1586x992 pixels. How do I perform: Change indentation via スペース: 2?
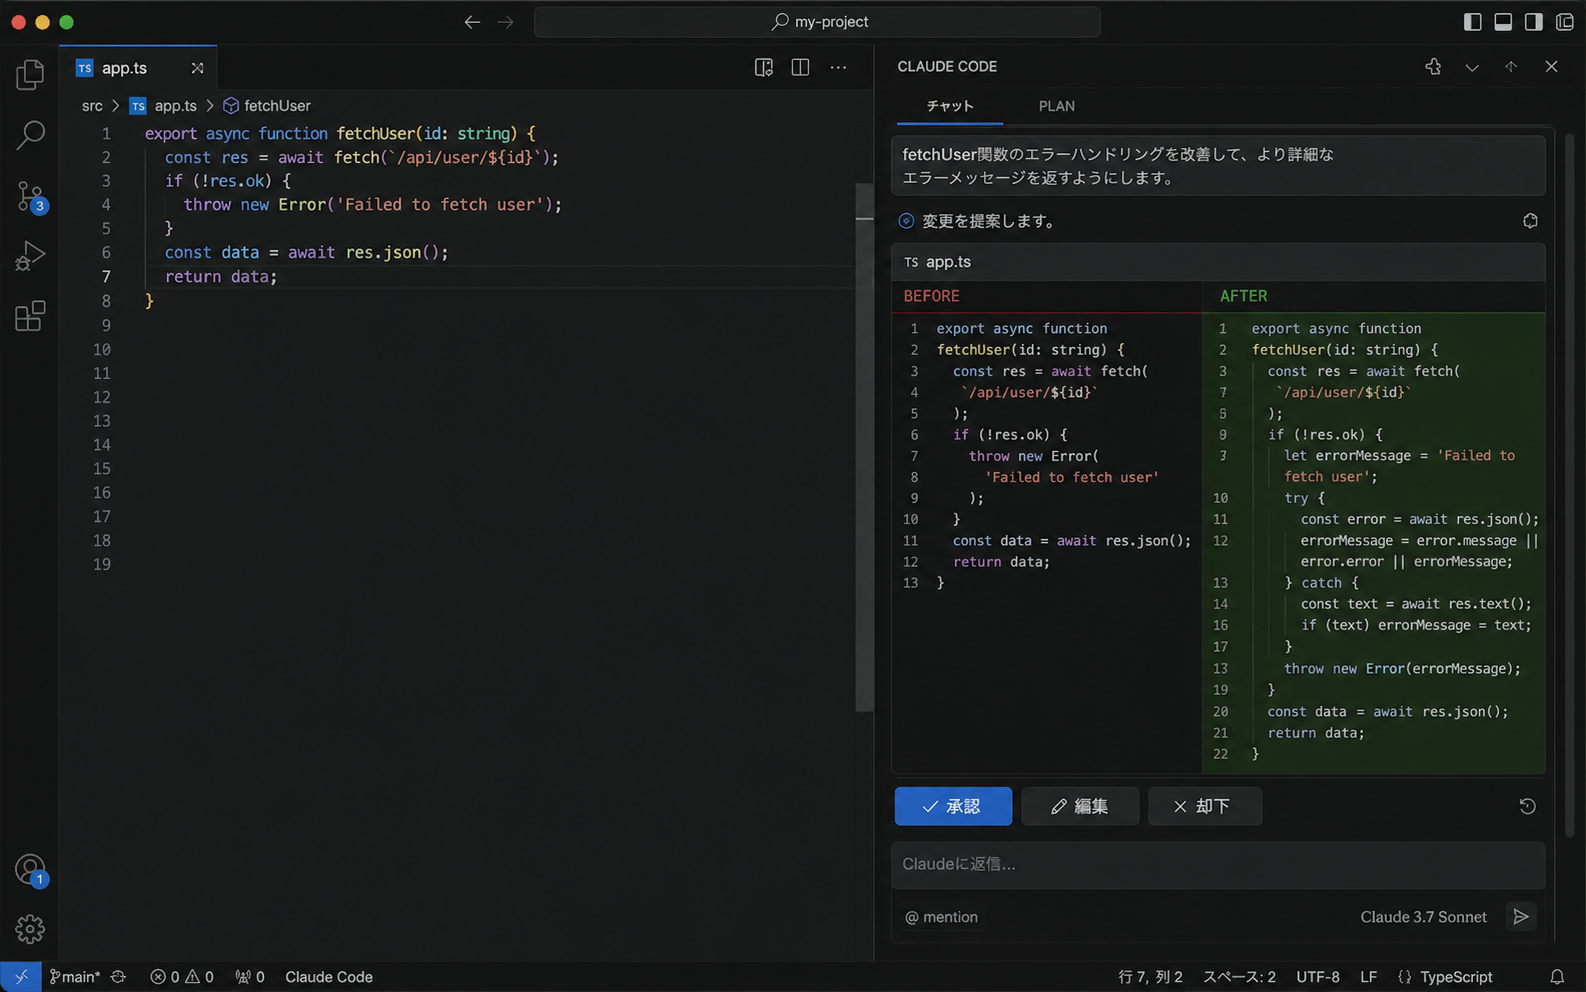(x=1239, y=977)
